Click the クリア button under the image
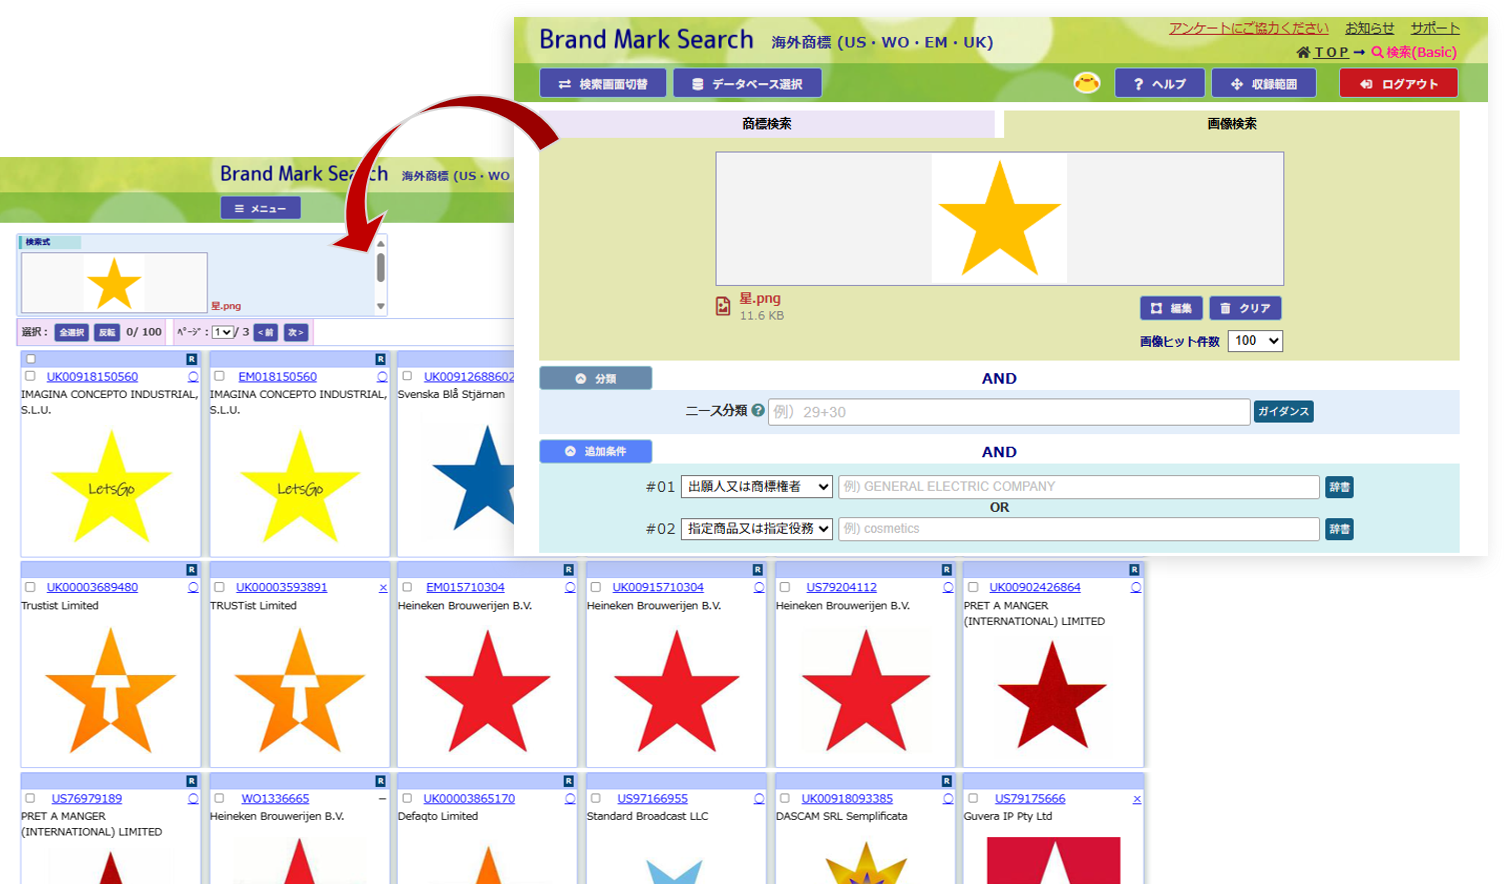This screenshot has width=1505, height=884. click(1245, 308)
